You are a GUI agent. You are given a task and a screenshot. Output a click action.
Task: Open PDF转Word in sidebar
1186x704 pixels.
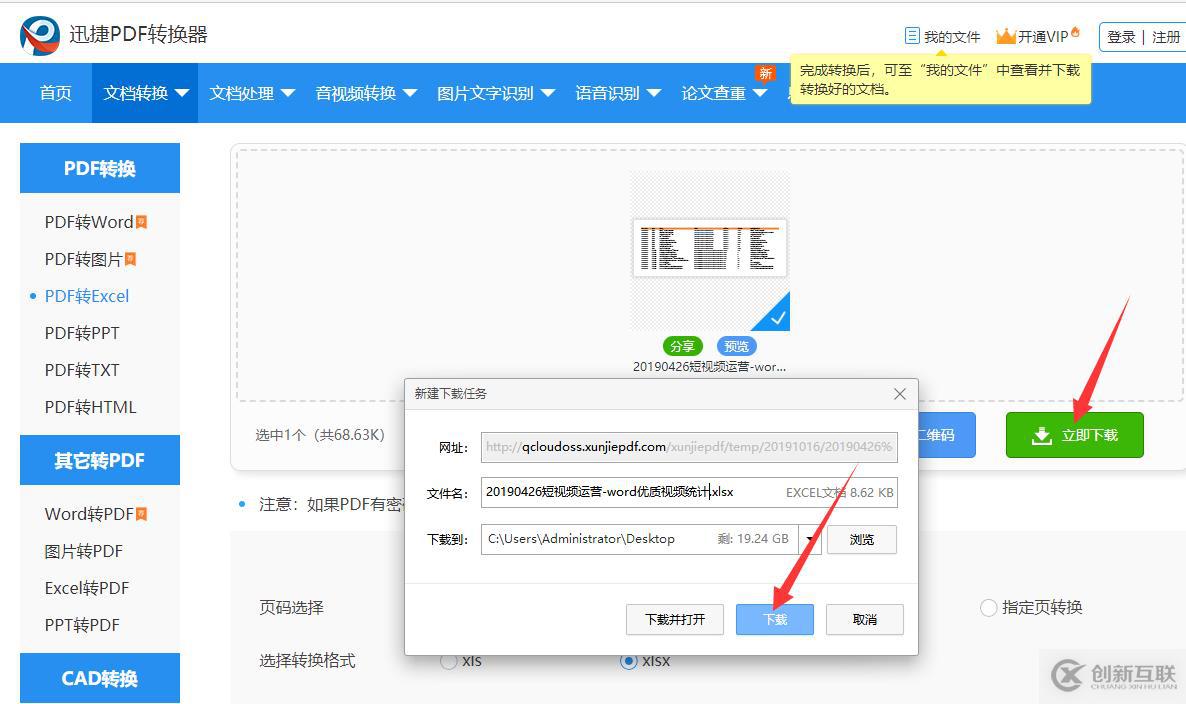pyautogui.click(x=88, y=222)
